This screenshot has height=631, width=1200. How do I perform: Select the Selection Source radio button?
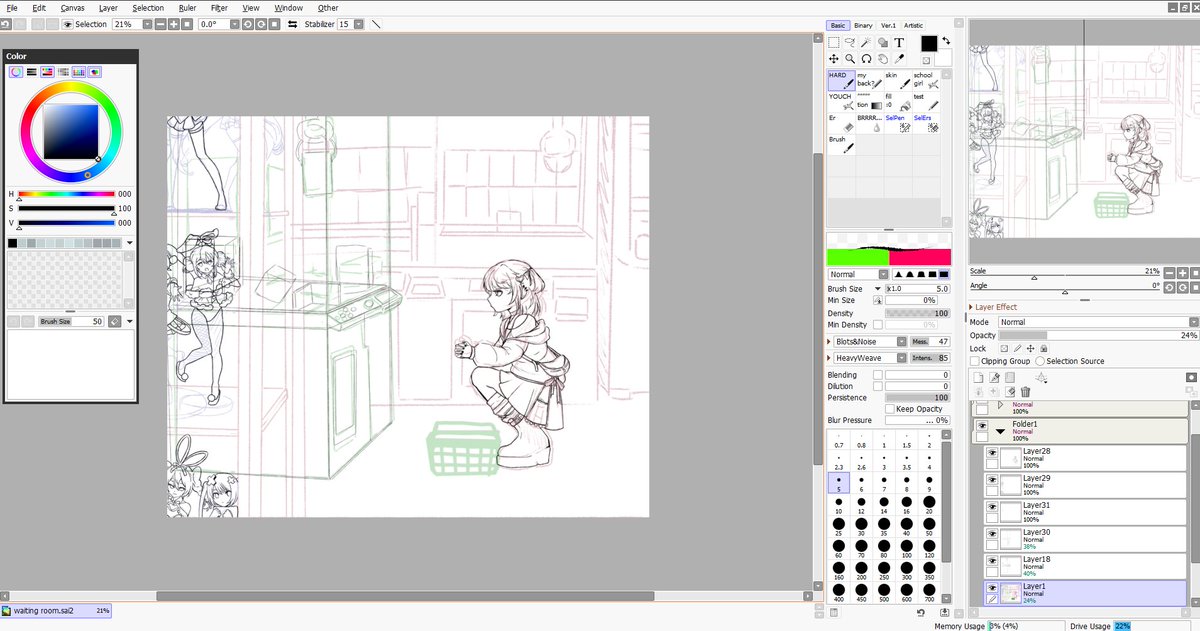tap(1040, 361)
